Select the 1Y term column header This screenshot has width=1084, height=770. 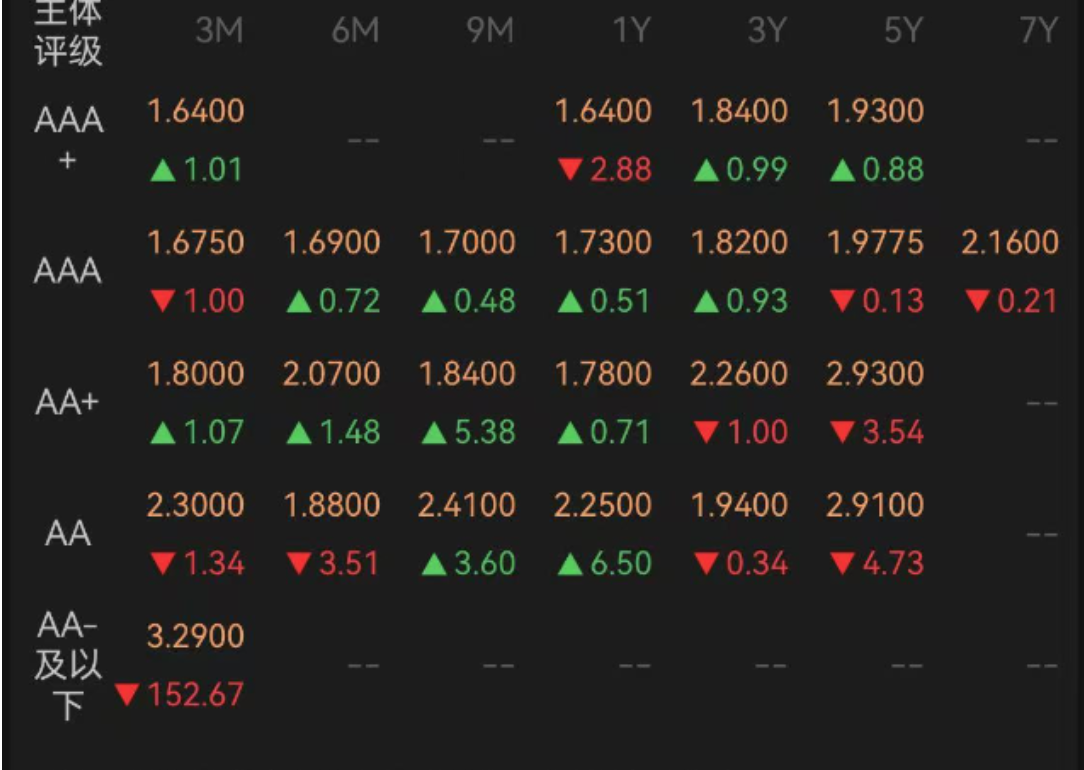631,31
